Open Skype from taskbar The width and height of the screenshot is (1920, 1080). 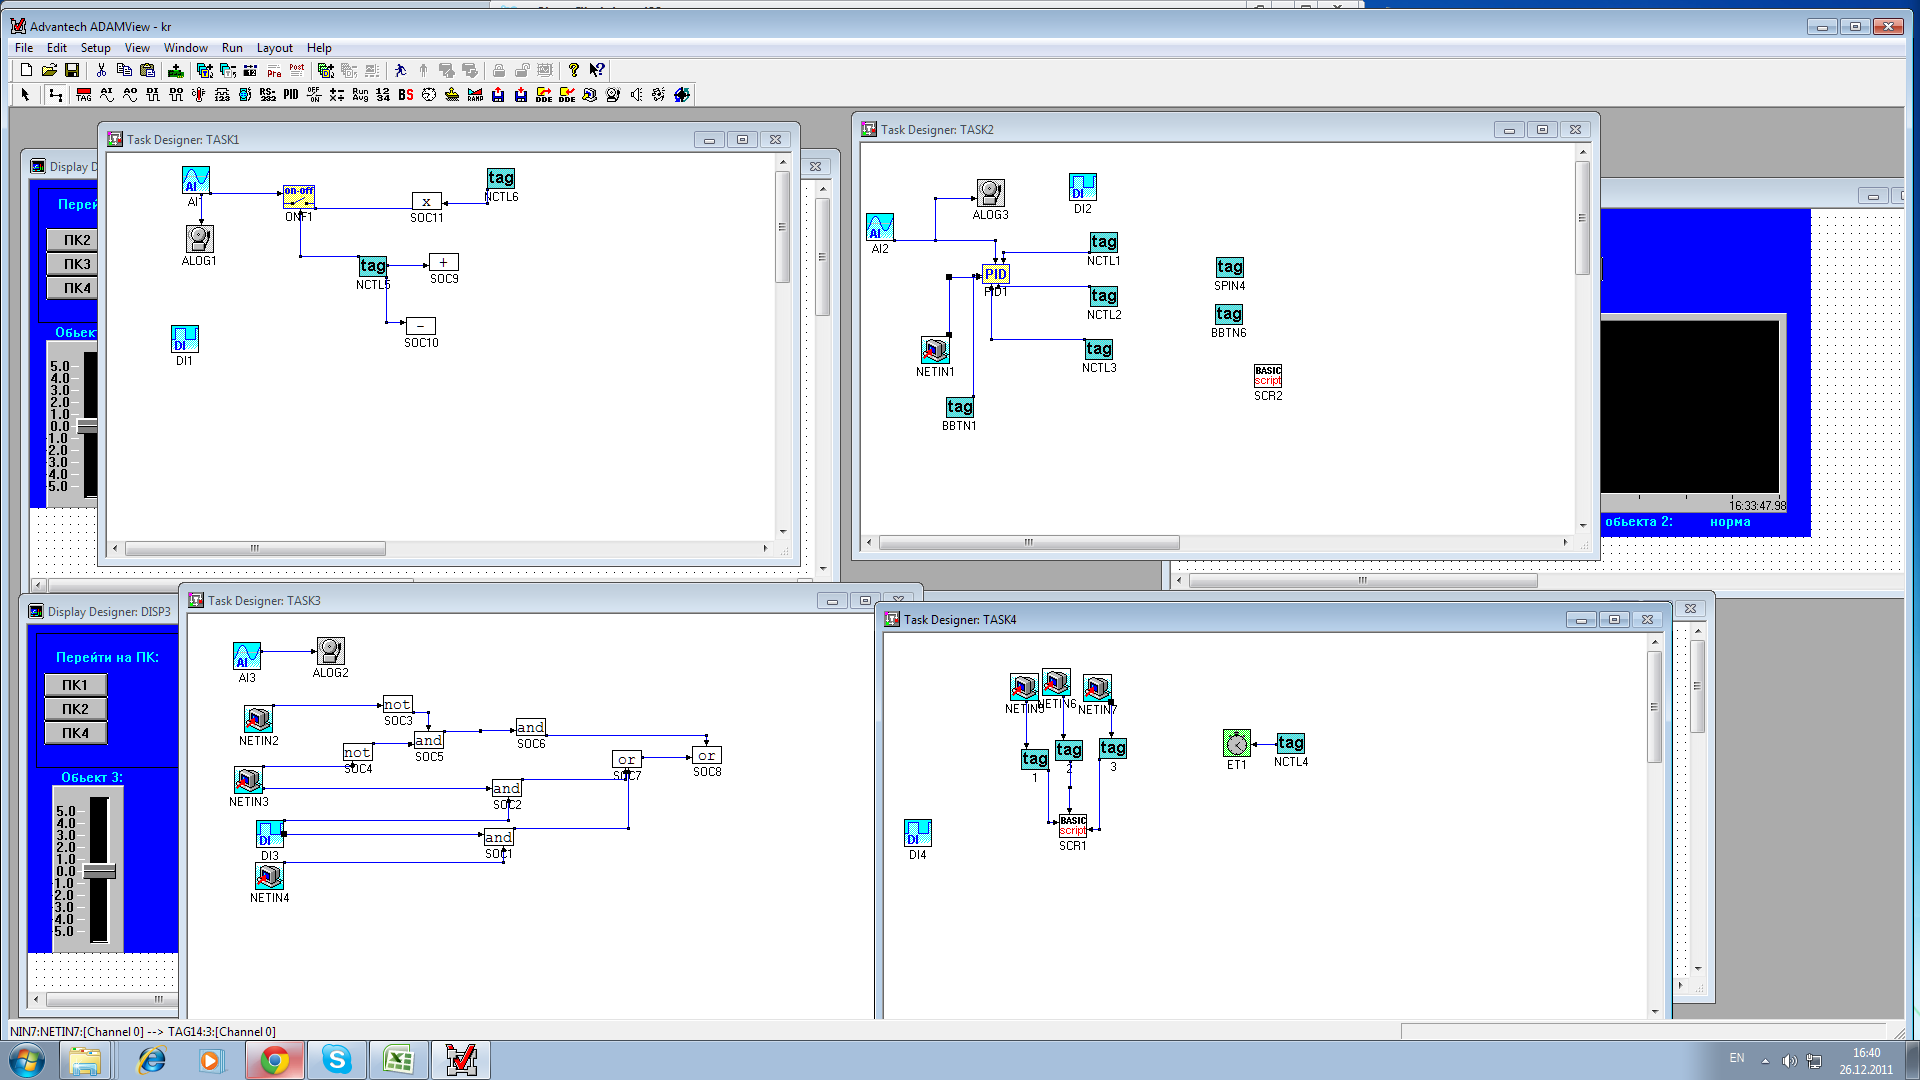337,1060
